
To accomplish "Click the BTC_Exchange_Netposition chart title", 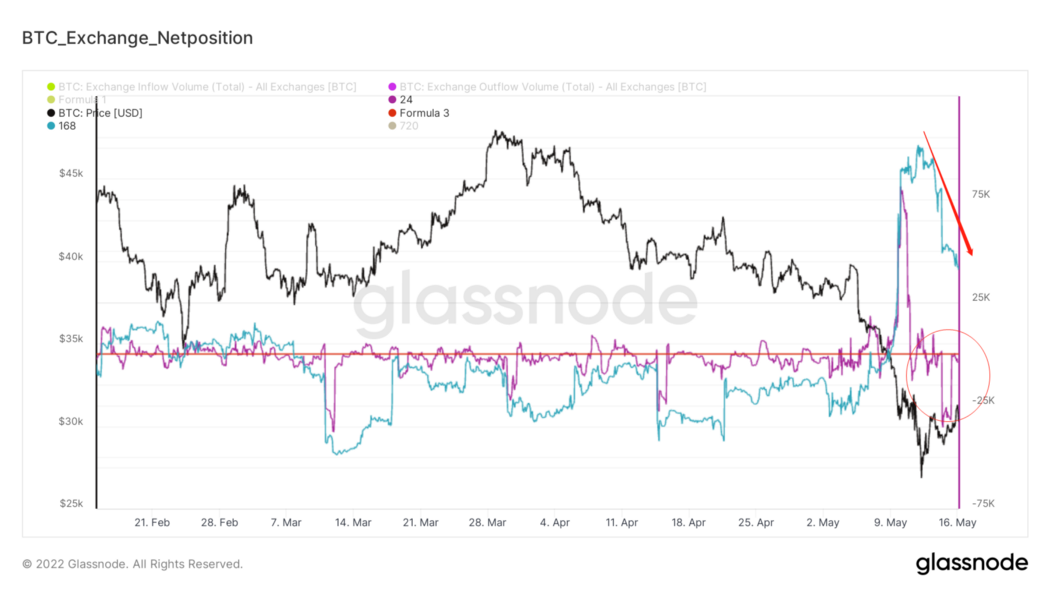I will coord(137,38).
